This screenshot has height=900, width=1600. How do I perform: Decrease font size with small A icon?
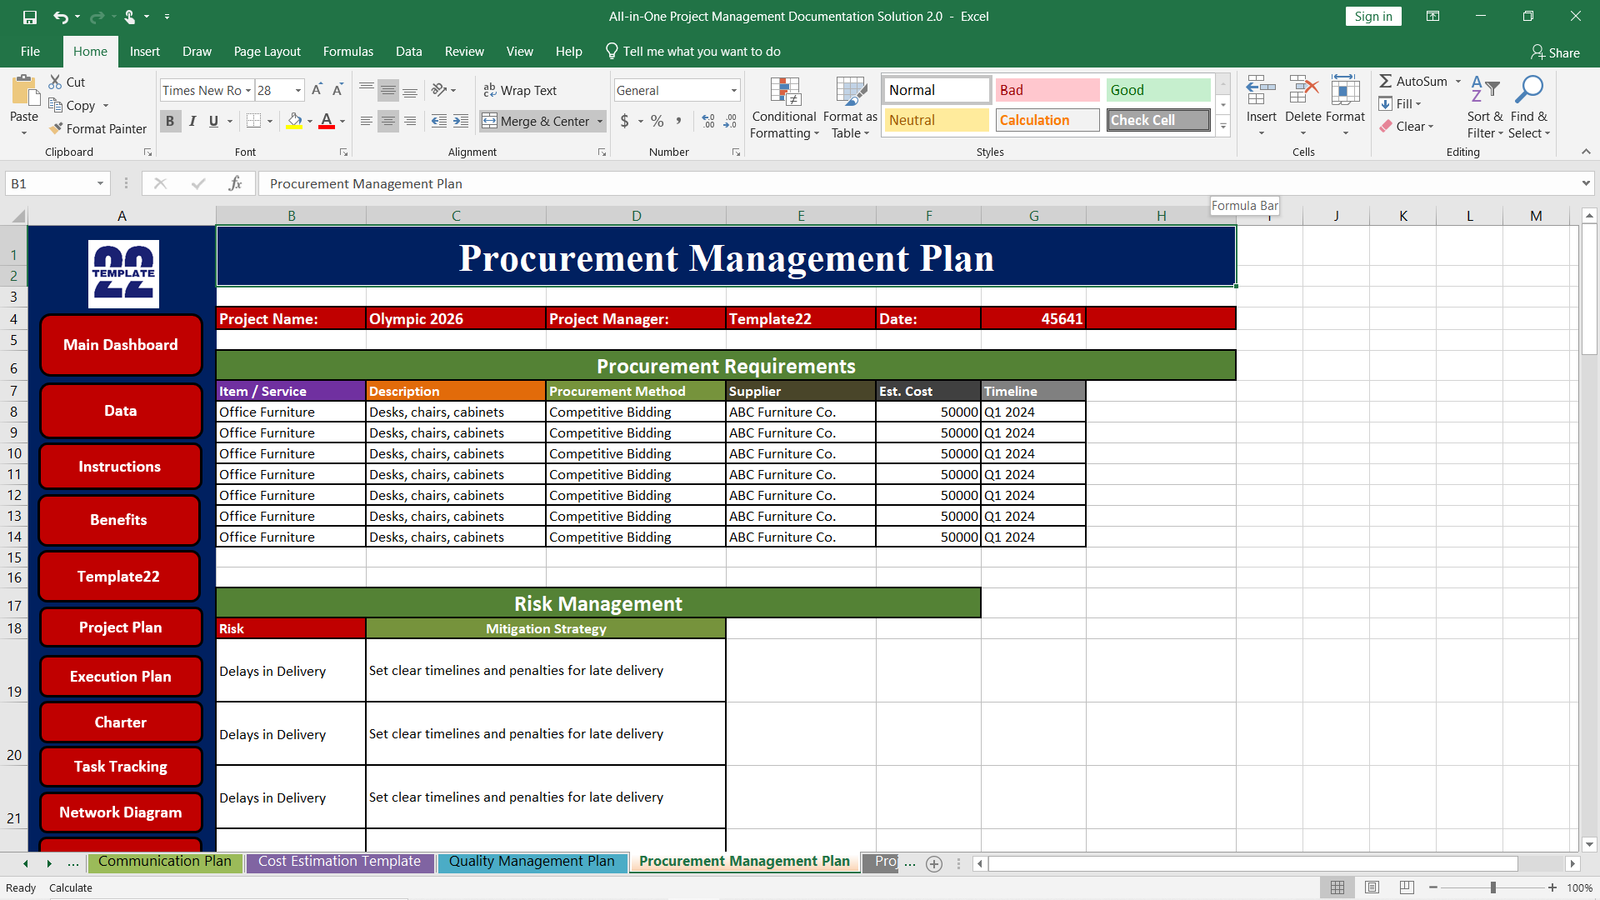pos(338,90)
